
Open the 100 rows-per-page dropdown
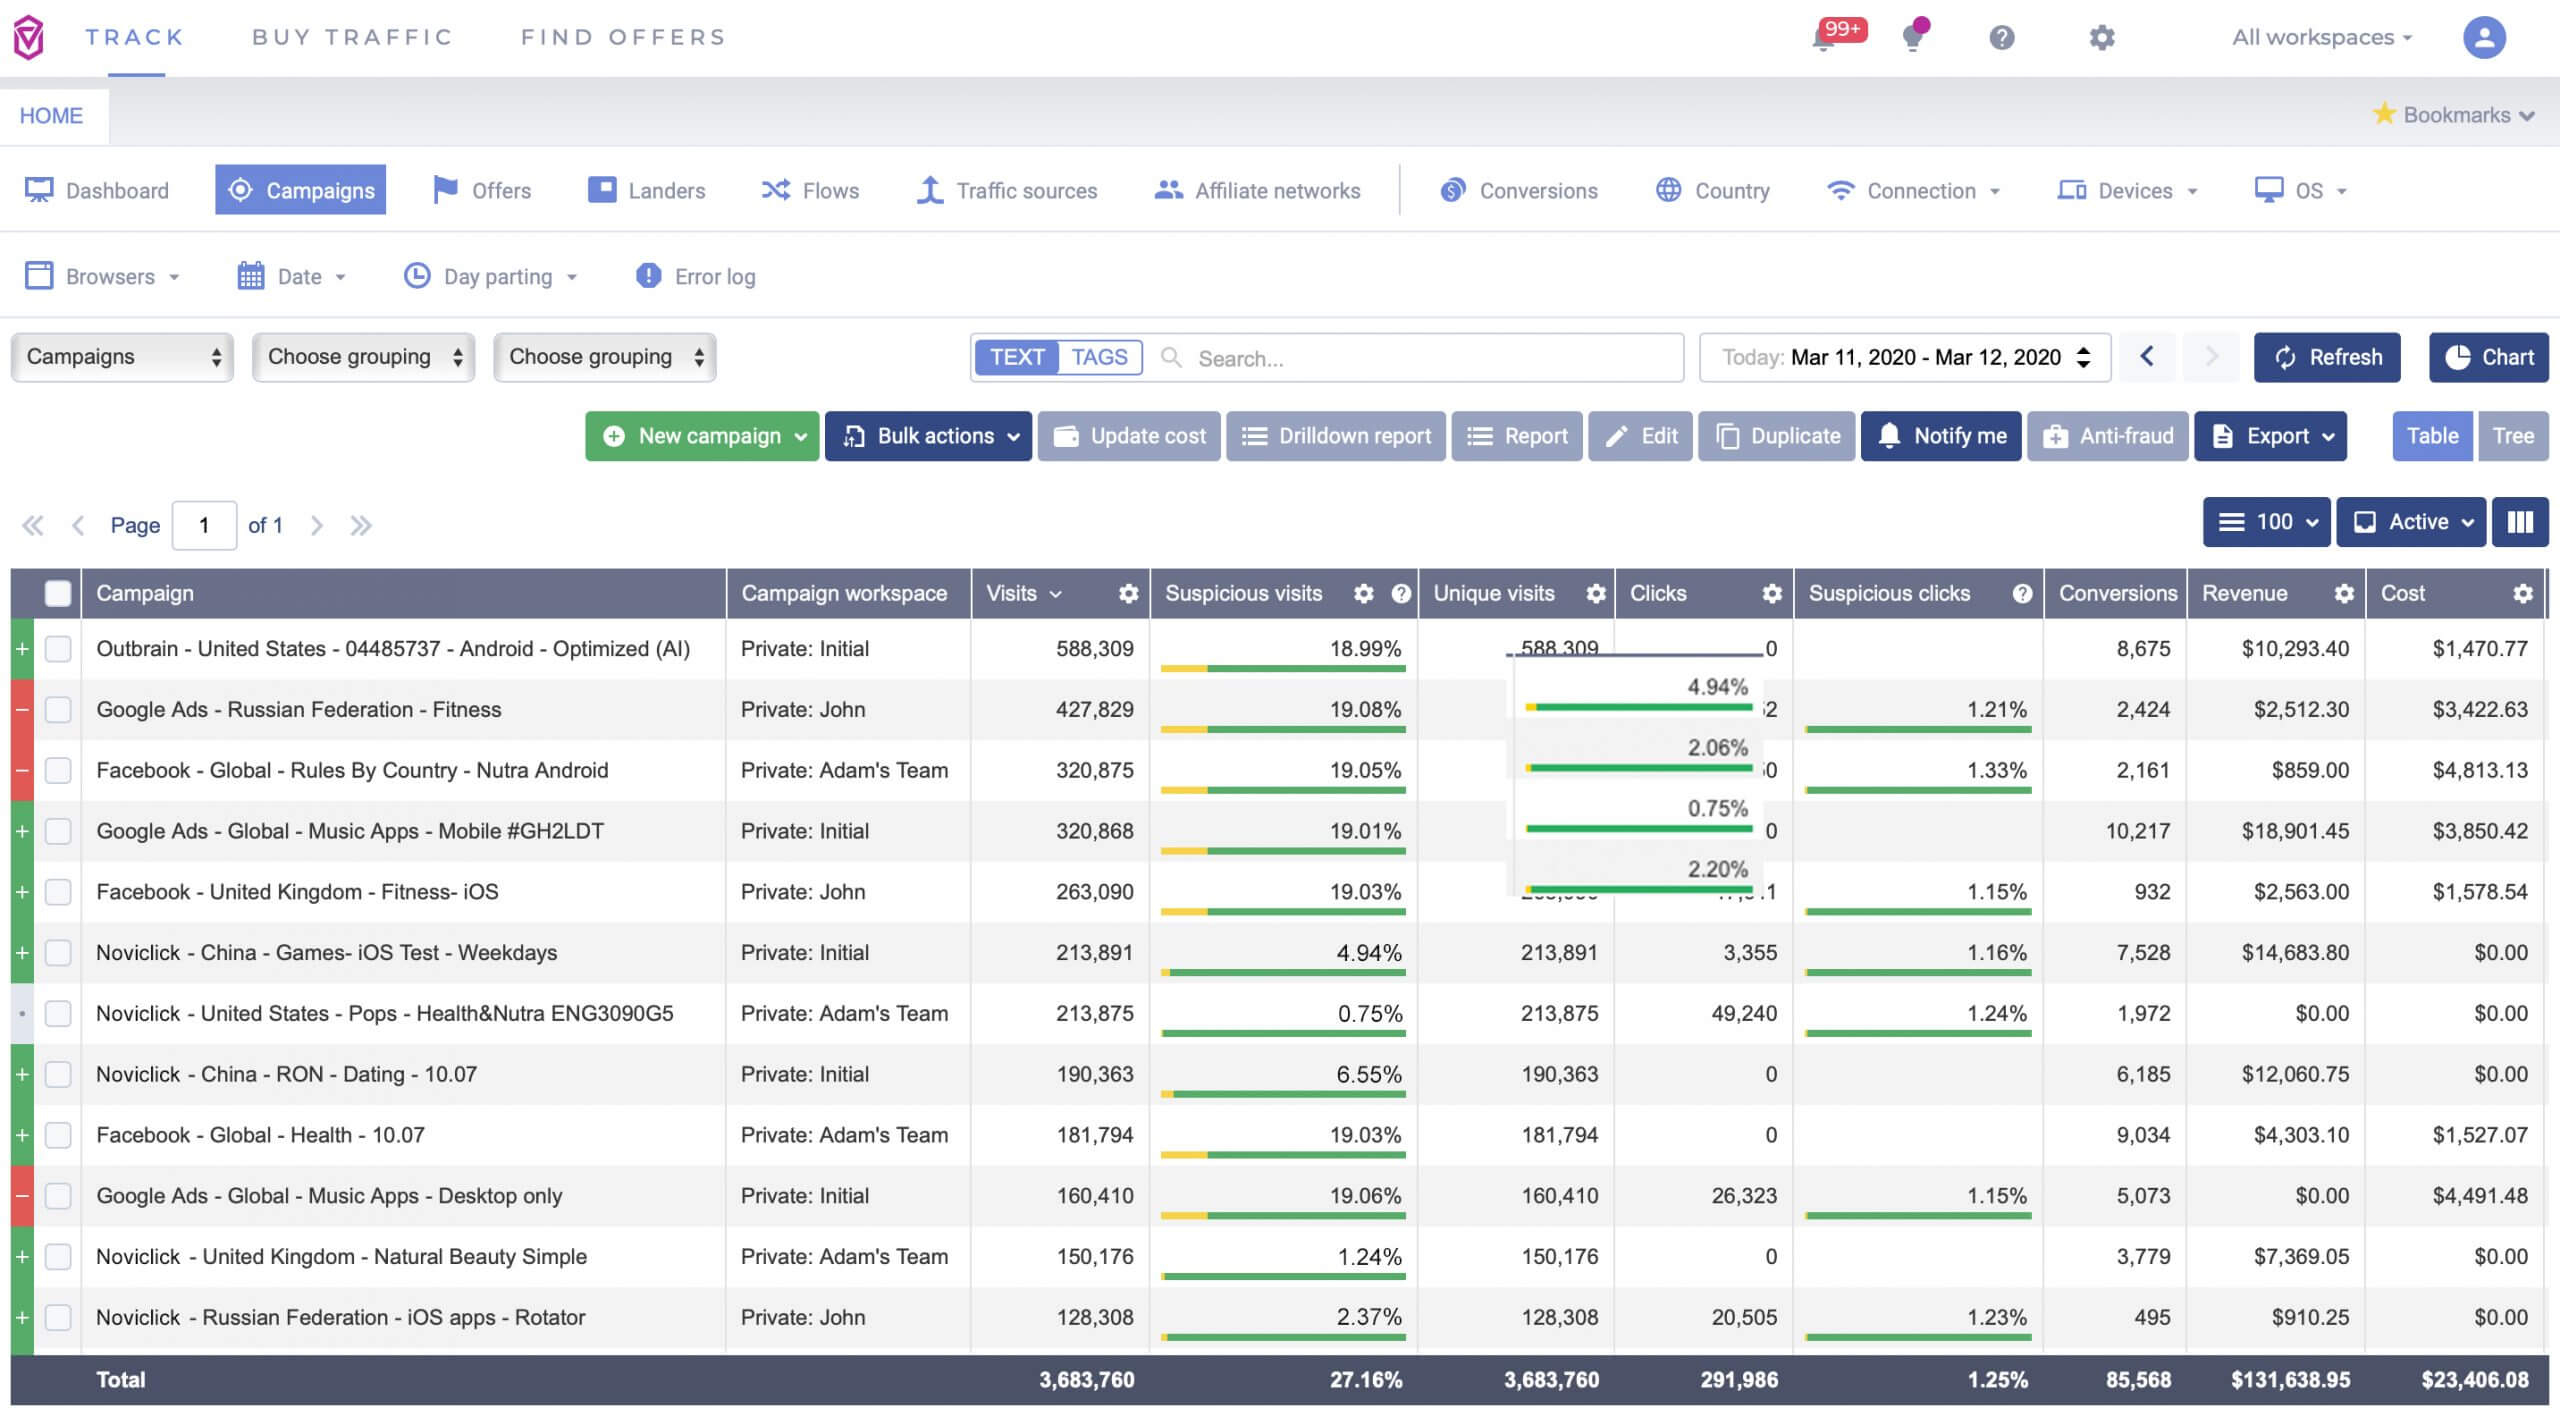pyautogui.click(x=2266, y=522)
